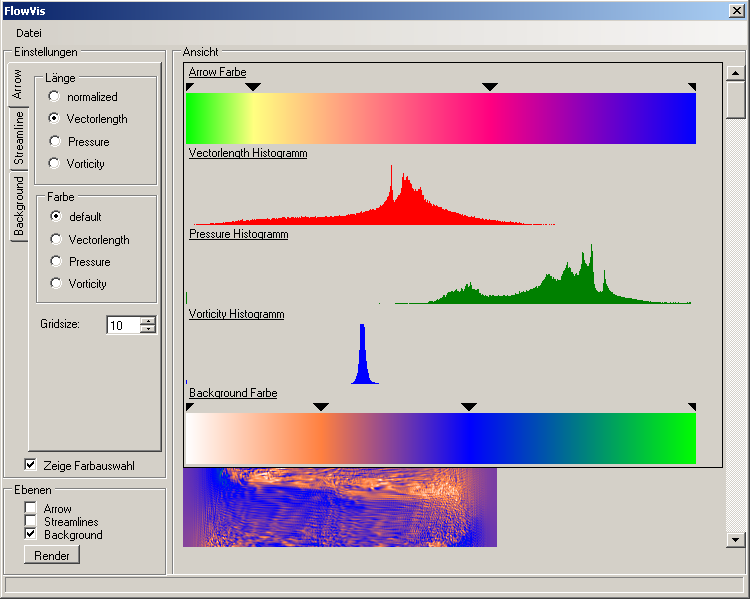The width and height of the screenshot is (750, 599).
Task: Click the Background Farbe label
Action: 233,393
